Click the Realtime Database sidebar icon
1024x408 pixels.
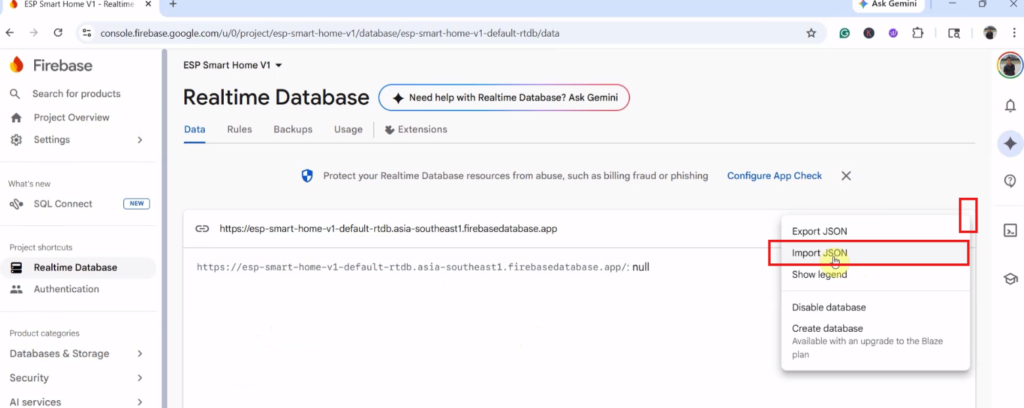(x=16, y=268)
